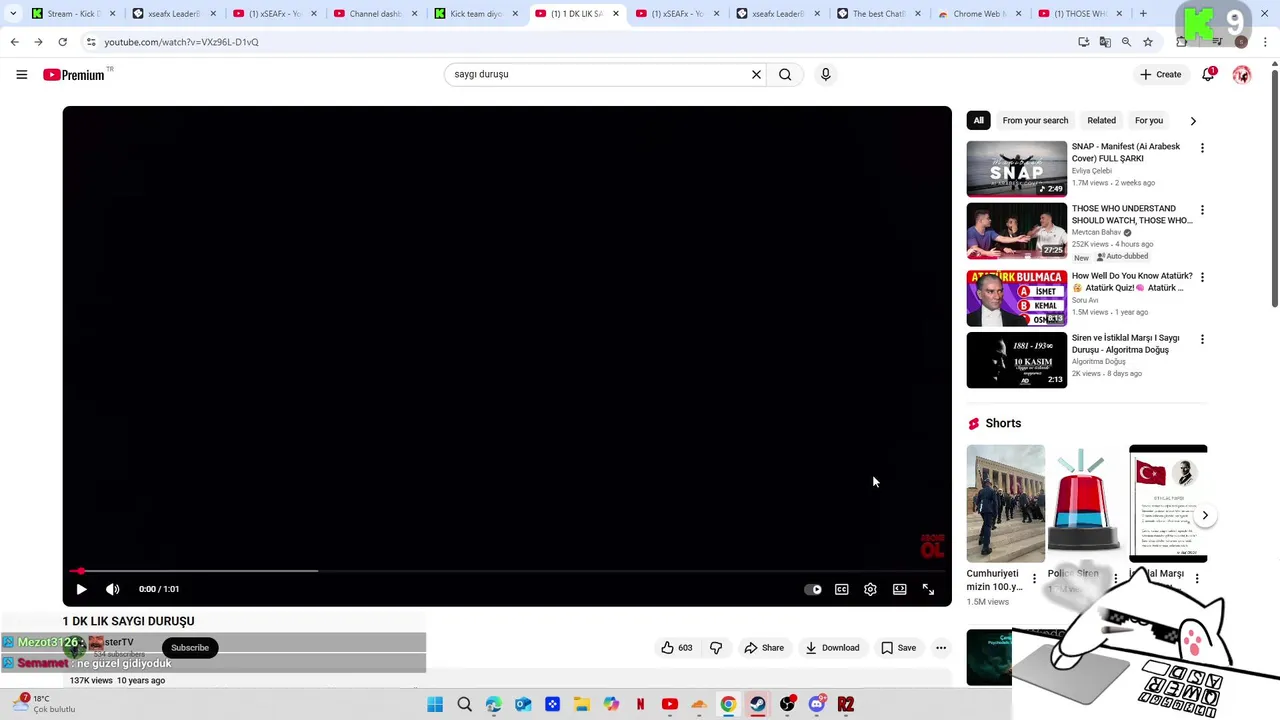This screenshot has width=1280, height=720.
Task: Mute the video volume
Action: [112, 589]
